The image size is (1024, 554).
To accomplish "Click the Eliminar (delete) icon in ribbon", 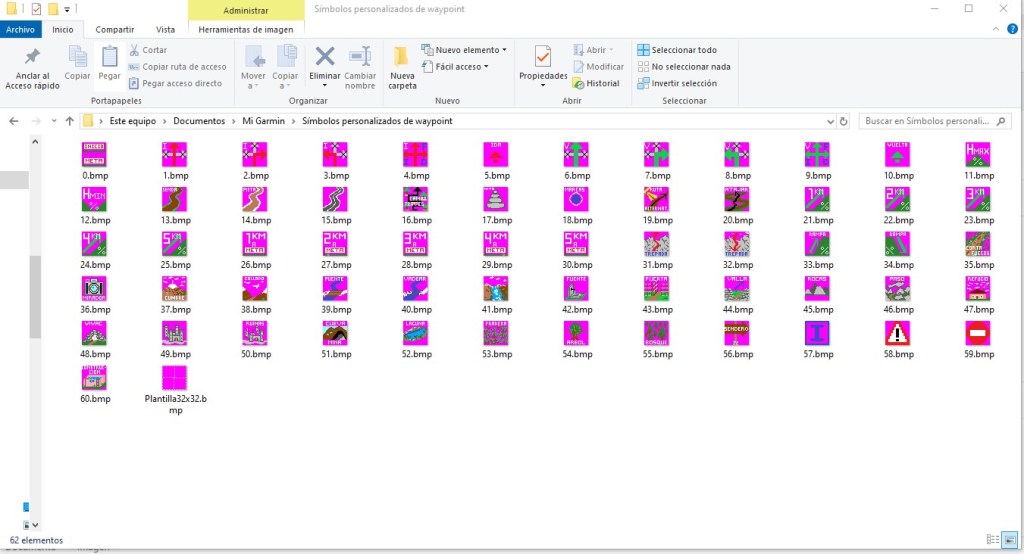I will (324, 58).
